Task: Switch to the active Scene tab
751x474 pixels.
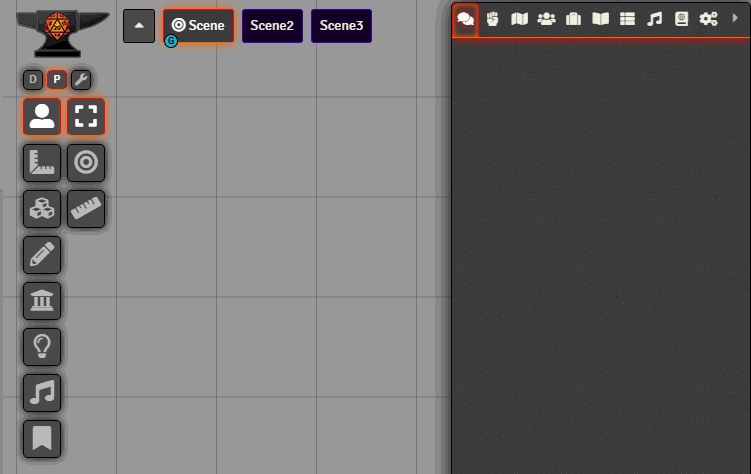Action: [x=199, y=26]
